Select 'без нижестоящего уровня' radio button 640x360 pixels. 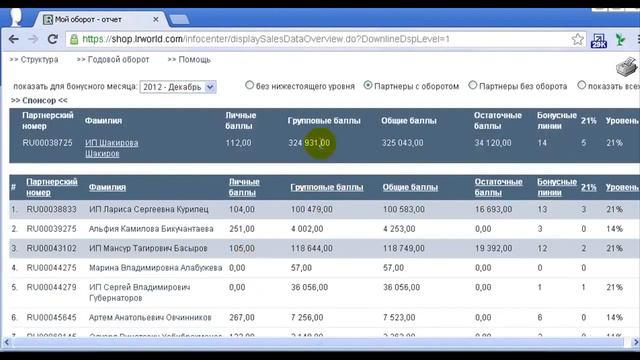249,85
